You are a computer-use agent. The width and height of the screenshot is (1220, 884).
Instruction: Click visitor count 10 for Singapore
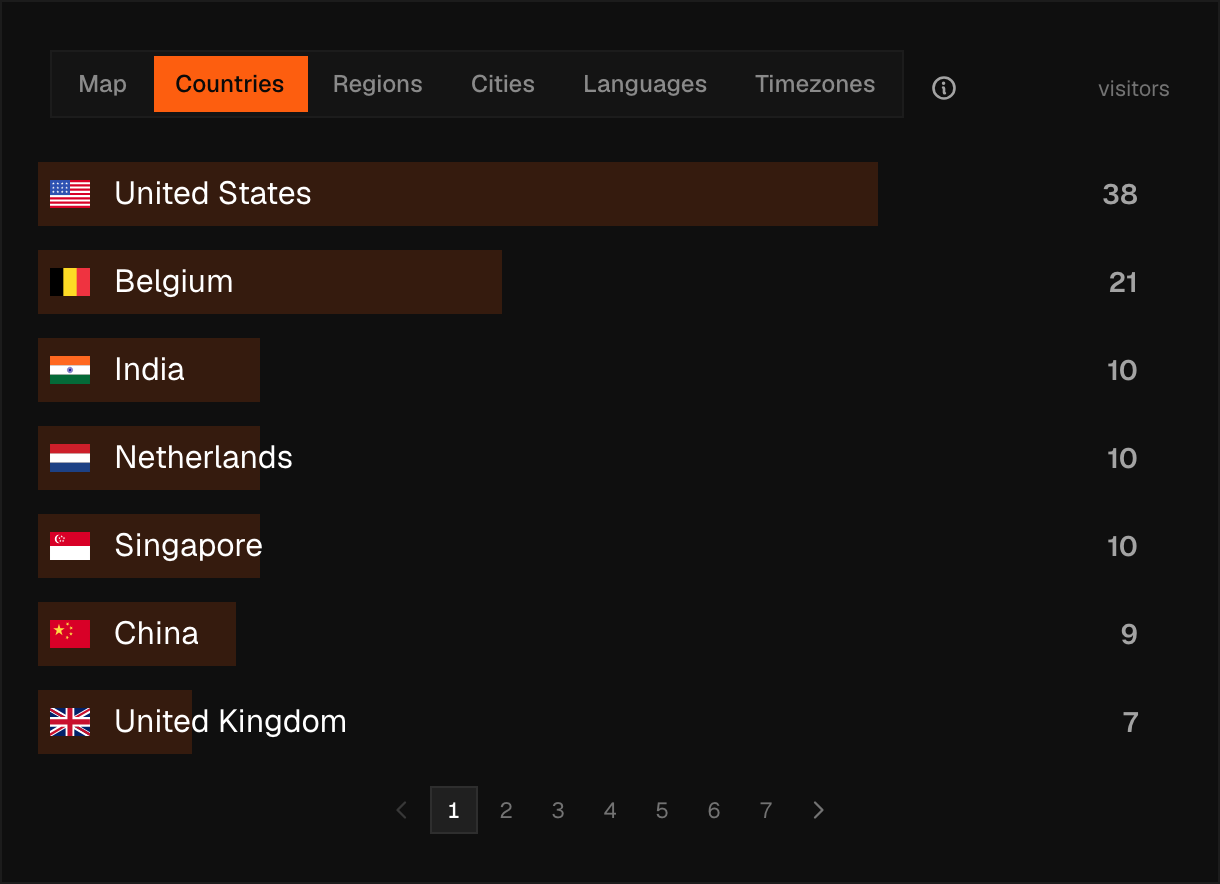click(x=1122, y=546)
